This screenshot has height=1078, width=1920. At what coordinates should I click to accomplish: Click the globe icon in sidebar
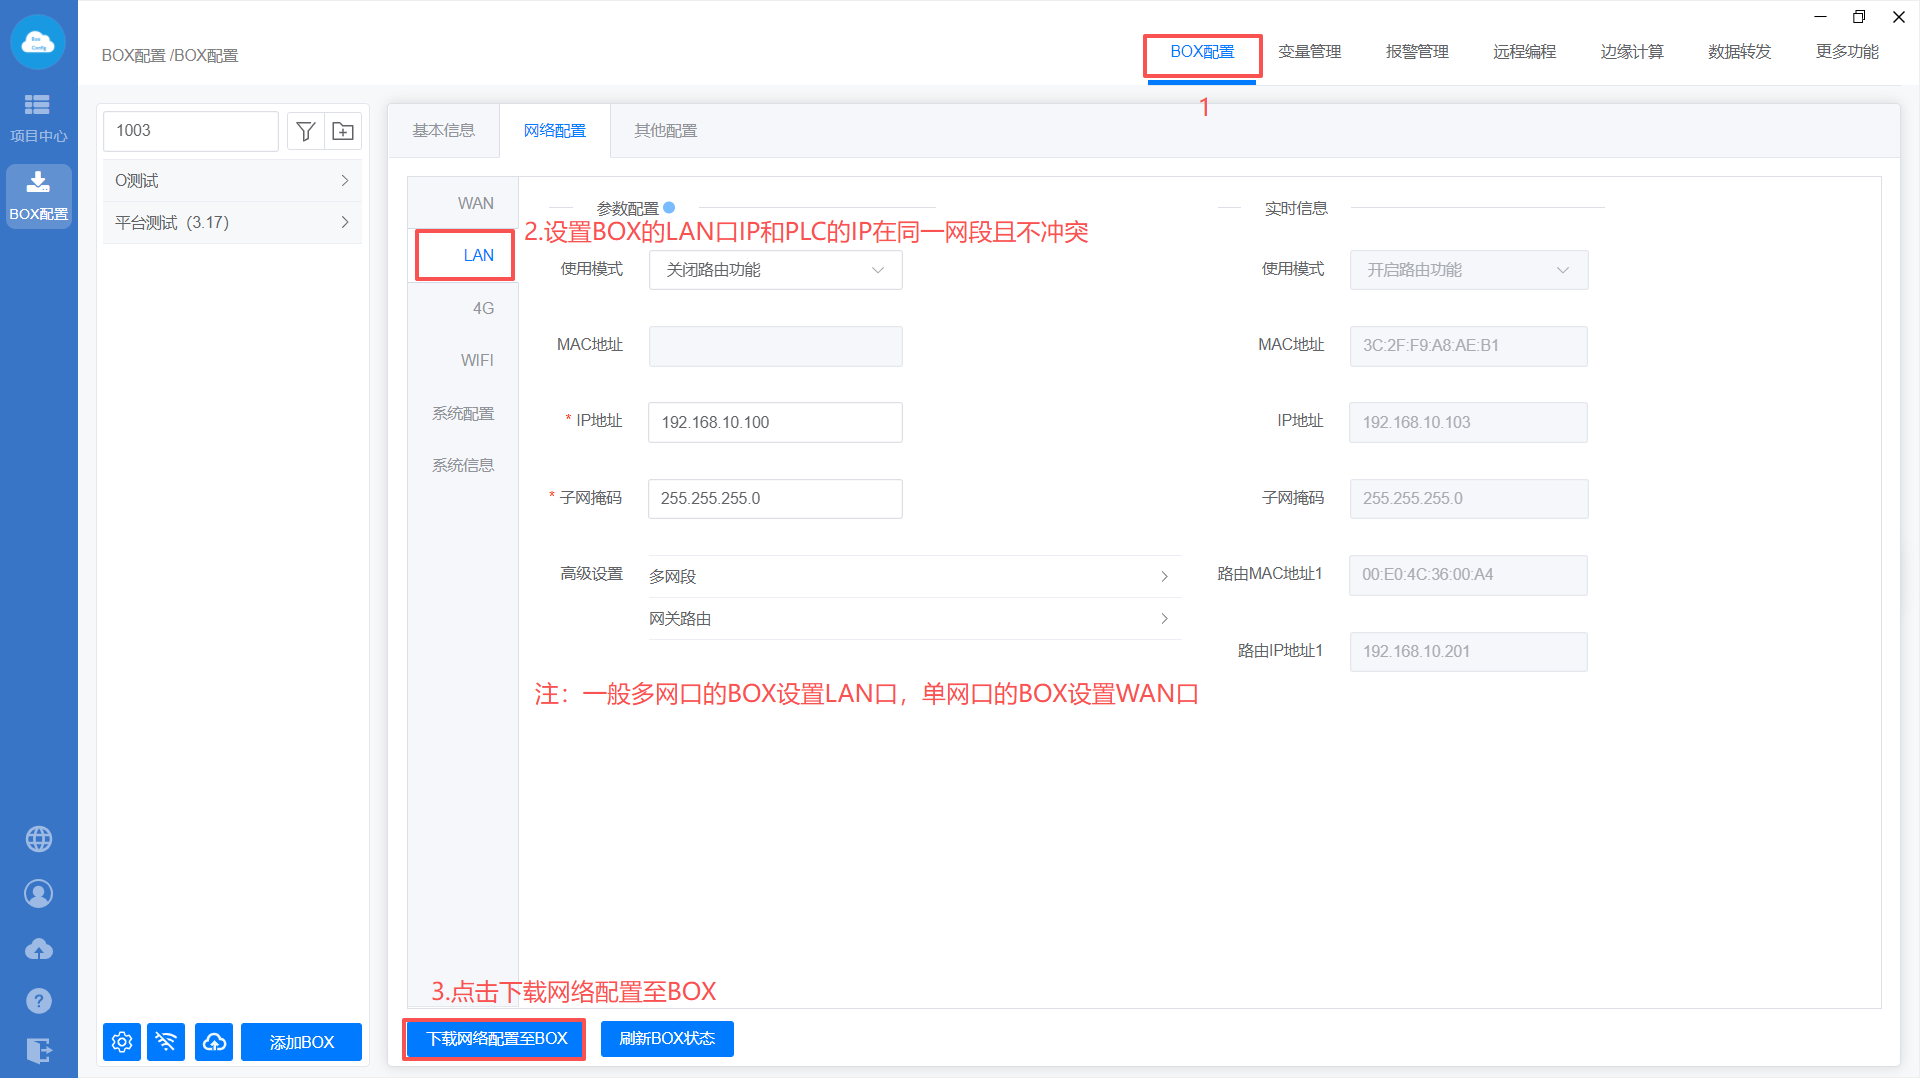39,839
